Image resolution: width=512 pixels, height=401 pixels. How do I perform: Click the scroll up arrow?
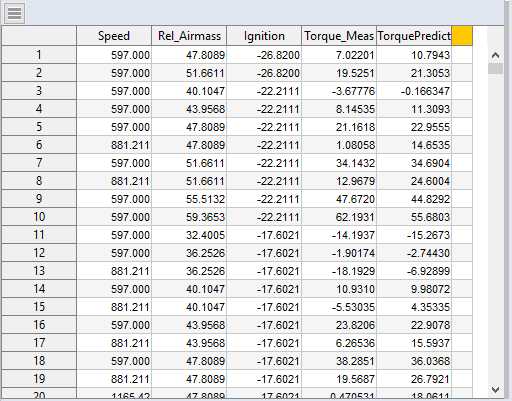[495, 55]
